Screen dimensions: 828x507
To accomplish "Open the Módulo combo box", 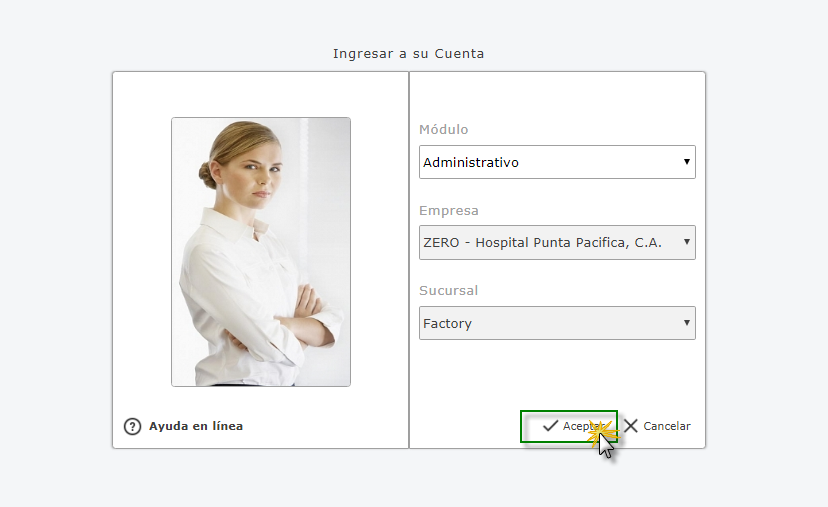I will pyautogui.click(x=556, y=162).
